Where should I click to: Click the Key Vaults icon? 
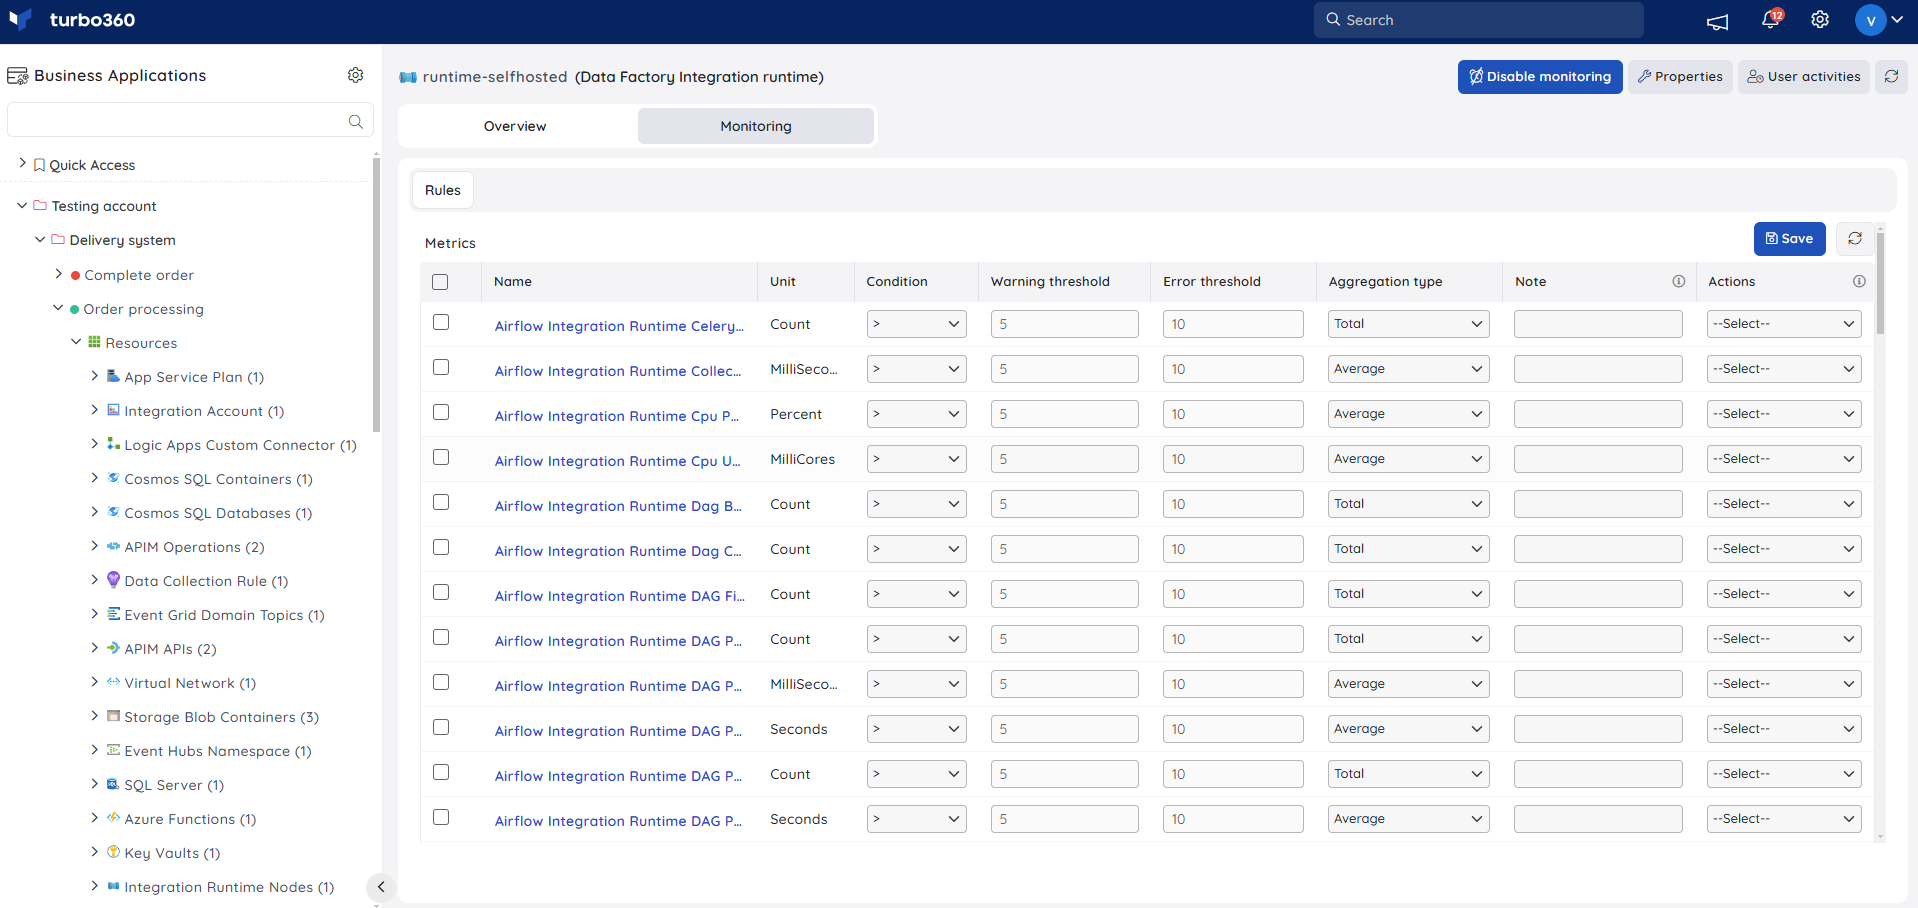(x=113, y=852)
